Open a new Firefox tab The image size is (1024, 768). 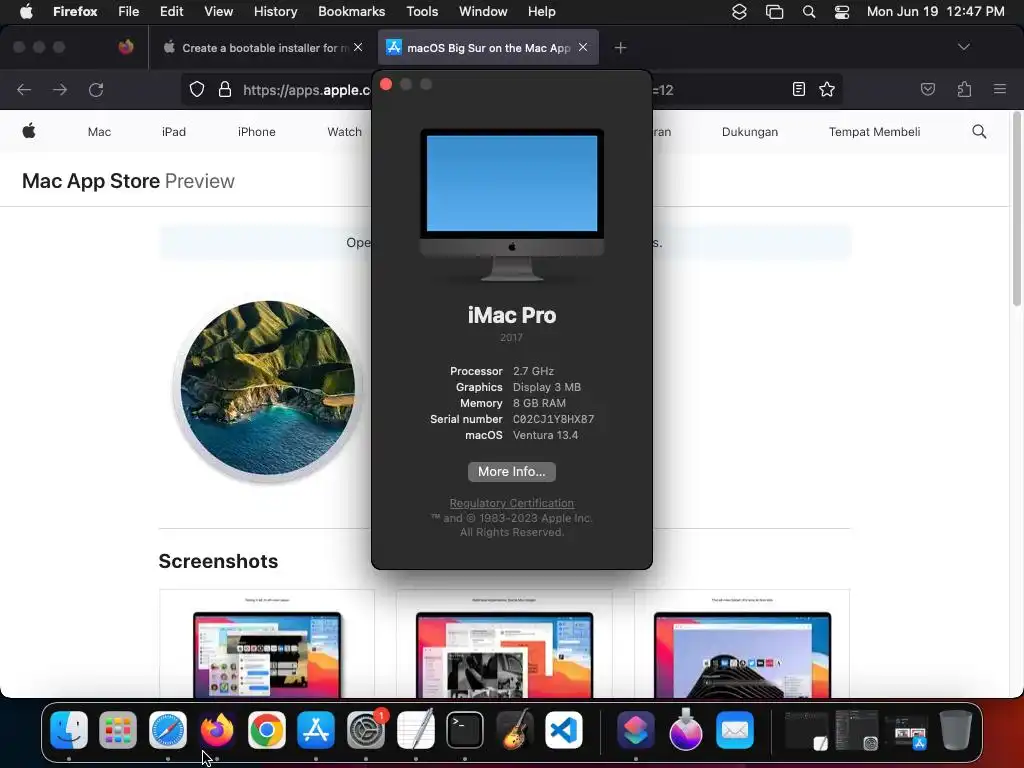pos(620,48)
